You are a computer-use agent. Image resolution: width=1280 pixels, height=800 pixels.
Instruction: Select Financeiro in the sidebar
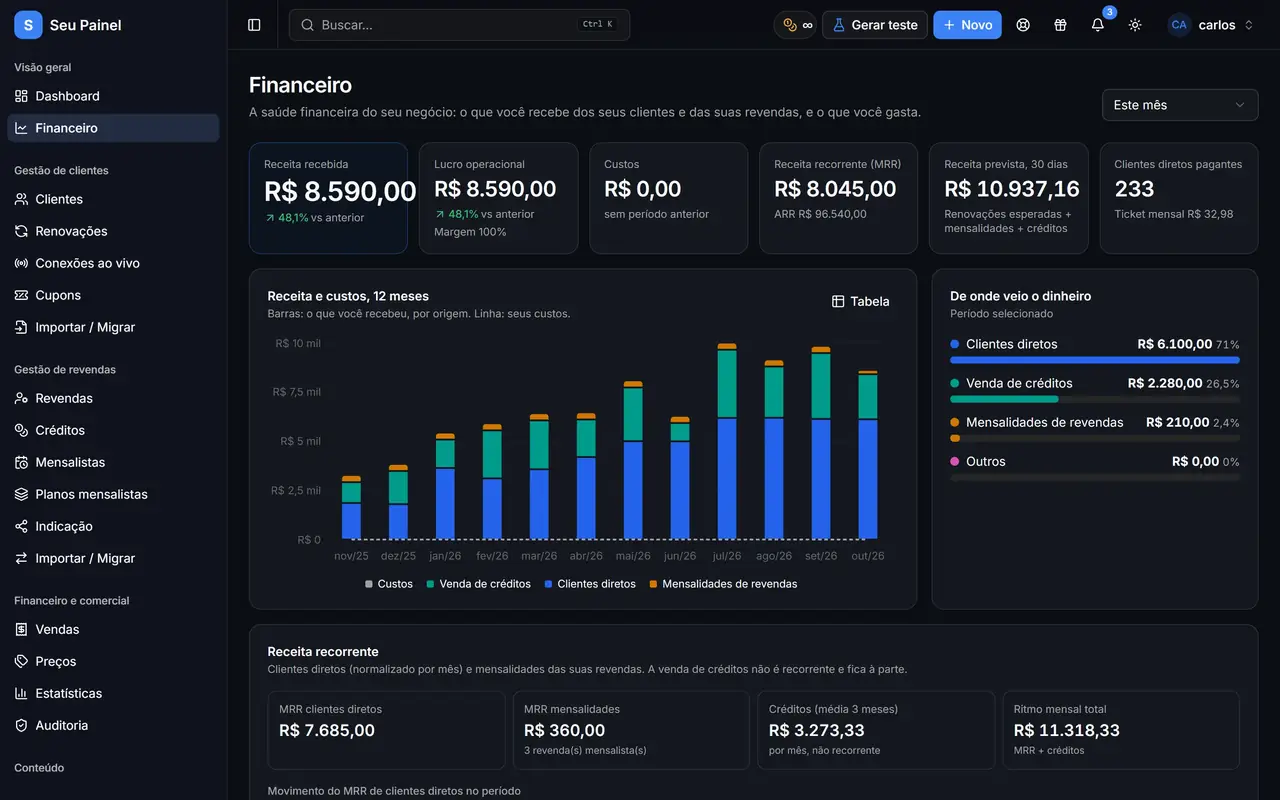(113, 128)
